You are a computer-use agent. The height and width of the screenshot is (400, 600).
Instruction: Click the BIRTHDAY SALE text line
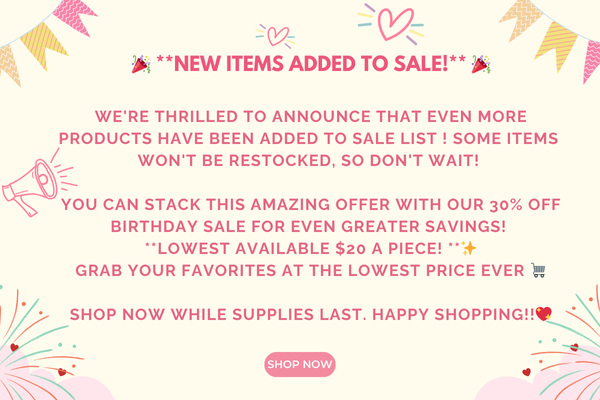tap(308, 226)
